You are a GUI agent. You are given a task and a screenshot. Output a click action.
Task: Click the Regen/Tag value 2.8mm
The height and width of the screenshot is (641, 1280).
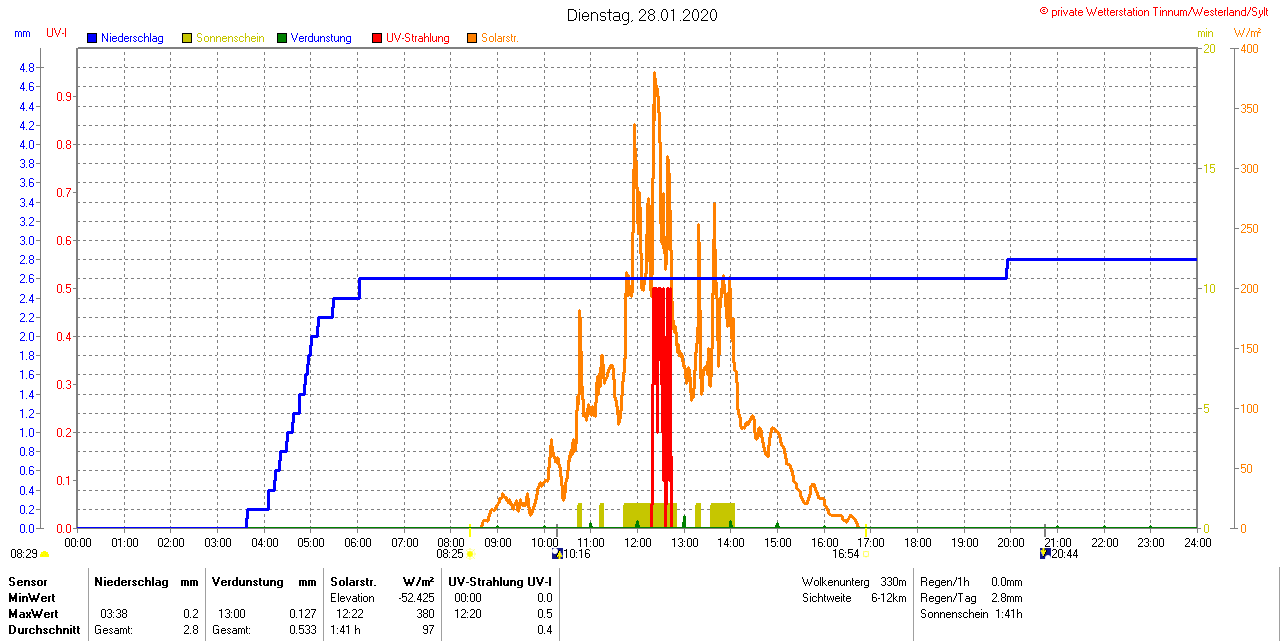[x=1007, y=598]
